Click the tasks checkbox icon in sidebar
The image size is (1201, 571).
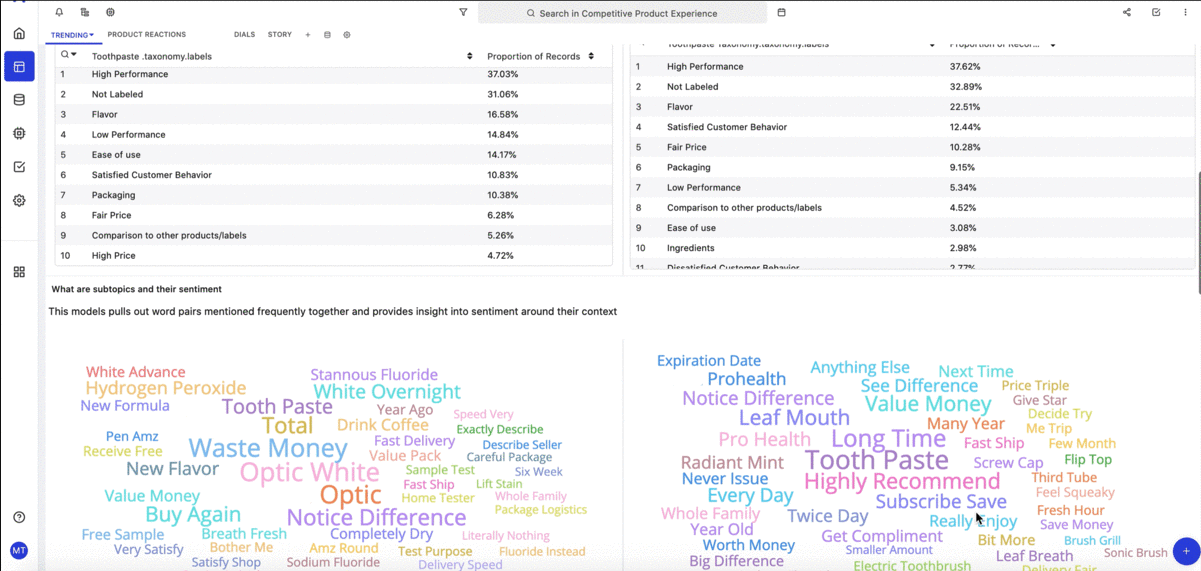coord(19,167)
